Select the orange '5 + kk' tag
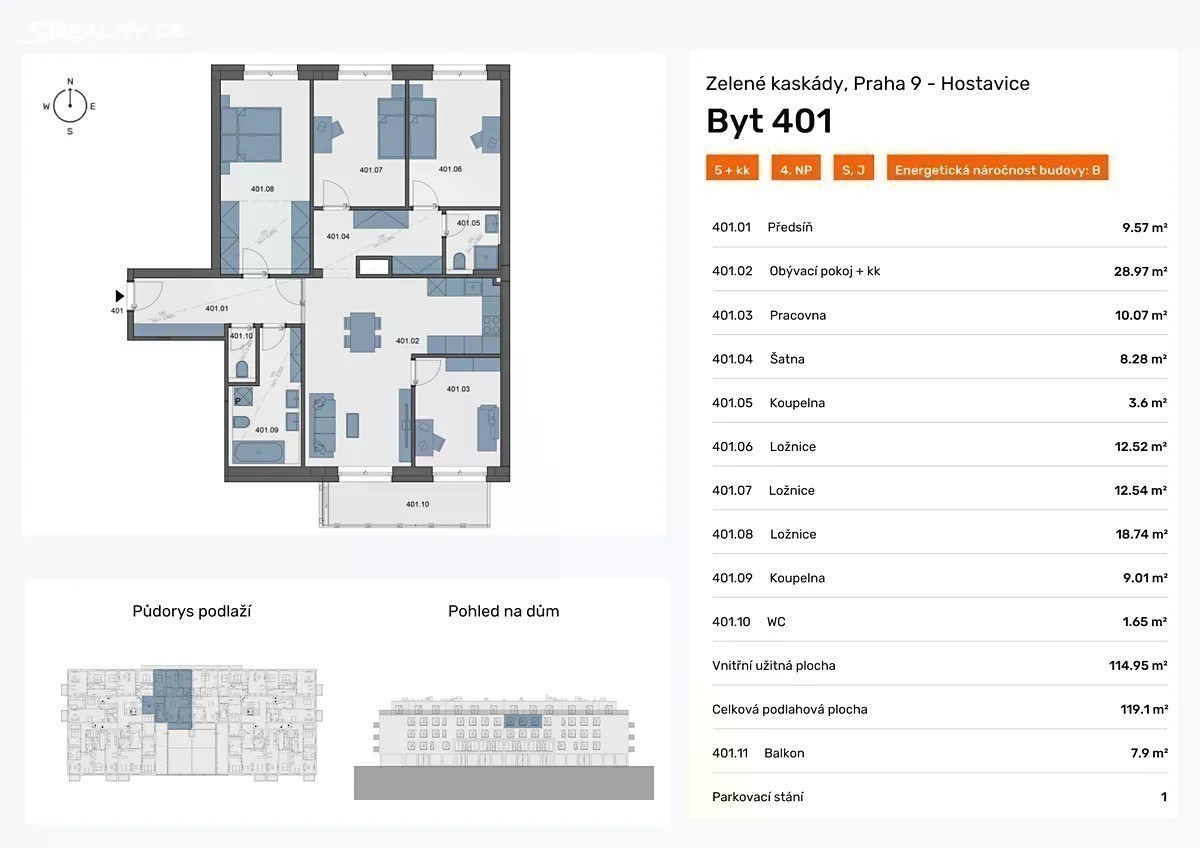This screenshot has width=1200, height=848. [732, 170]
